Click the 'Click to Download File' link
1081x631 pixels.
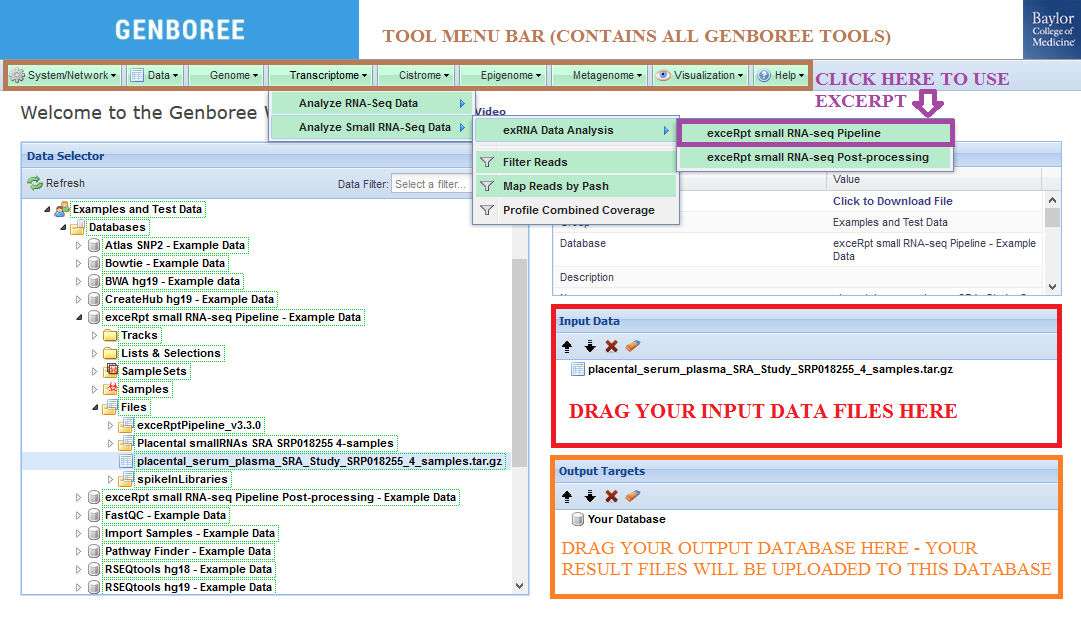892,201
